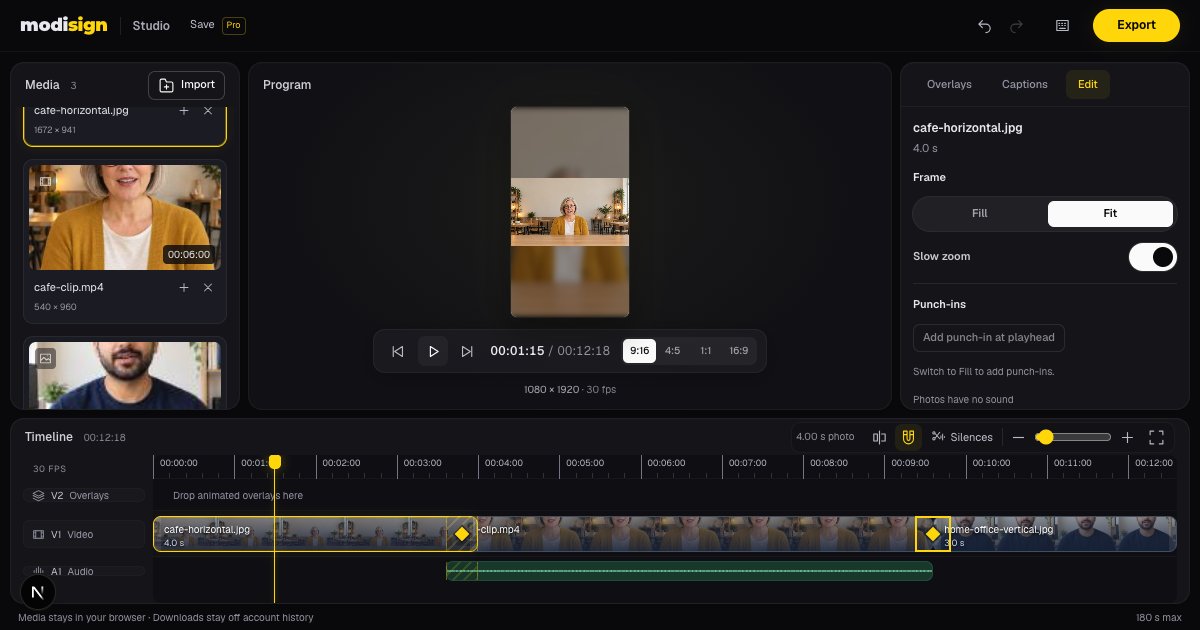Toggle the magnet snapping icon
The width and height of the screenshot is (1200, 630).
[x=908, y=437]
